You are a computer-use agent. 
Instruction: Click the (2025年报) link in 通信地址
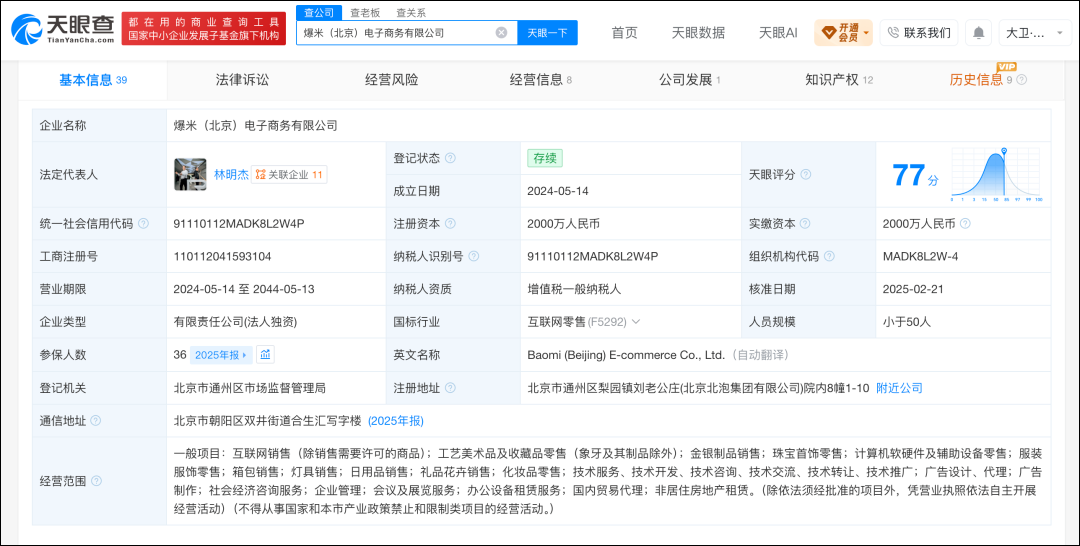point(396,420)
